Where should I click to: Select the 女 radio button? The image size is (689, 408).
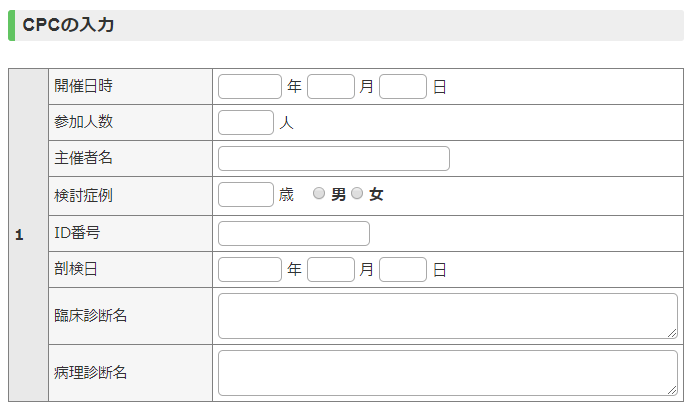(357, 193)
